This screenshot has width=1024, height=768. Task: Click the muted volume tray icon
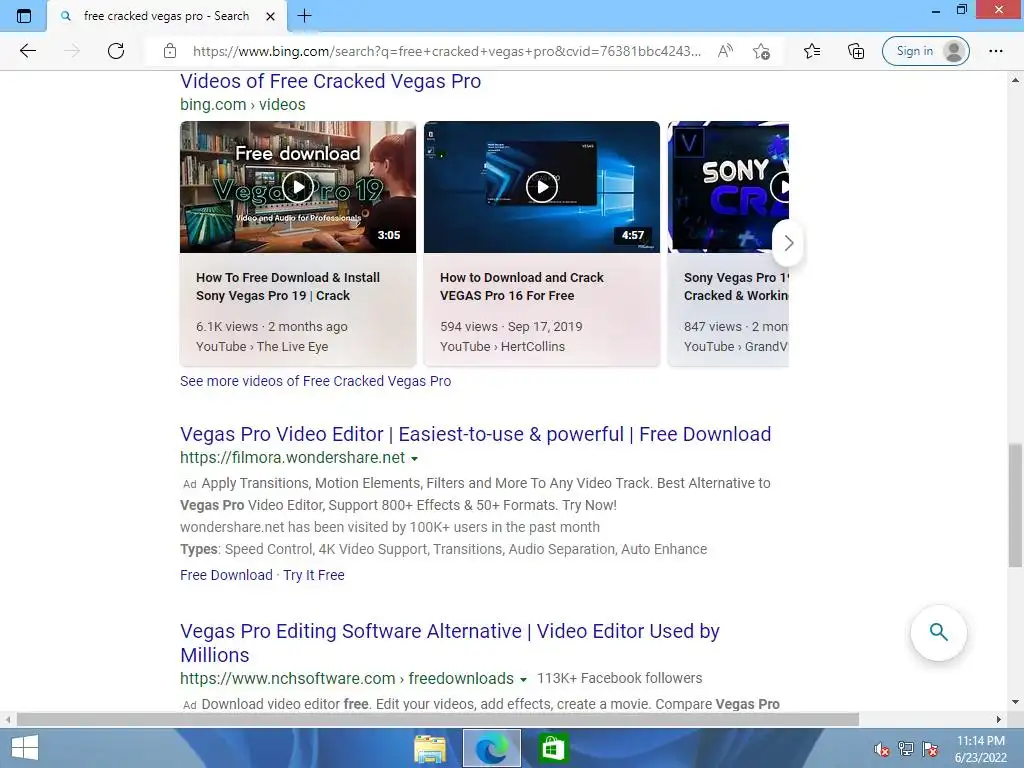(x=882, y=749)
